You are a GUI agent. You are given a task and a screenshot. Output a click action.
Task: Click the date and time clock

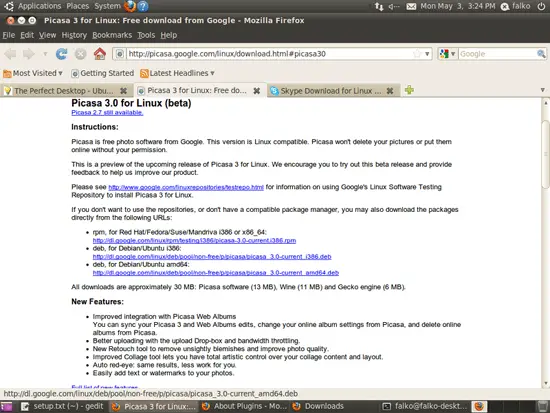(458, 6)
